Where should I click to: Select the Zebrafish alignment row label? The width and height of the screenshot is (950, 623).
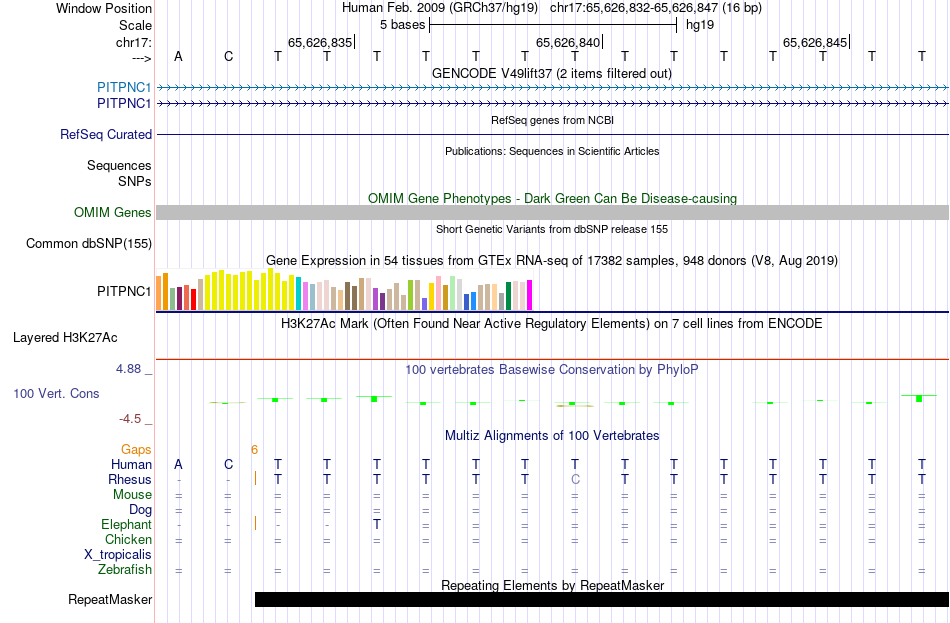[125, 570]
